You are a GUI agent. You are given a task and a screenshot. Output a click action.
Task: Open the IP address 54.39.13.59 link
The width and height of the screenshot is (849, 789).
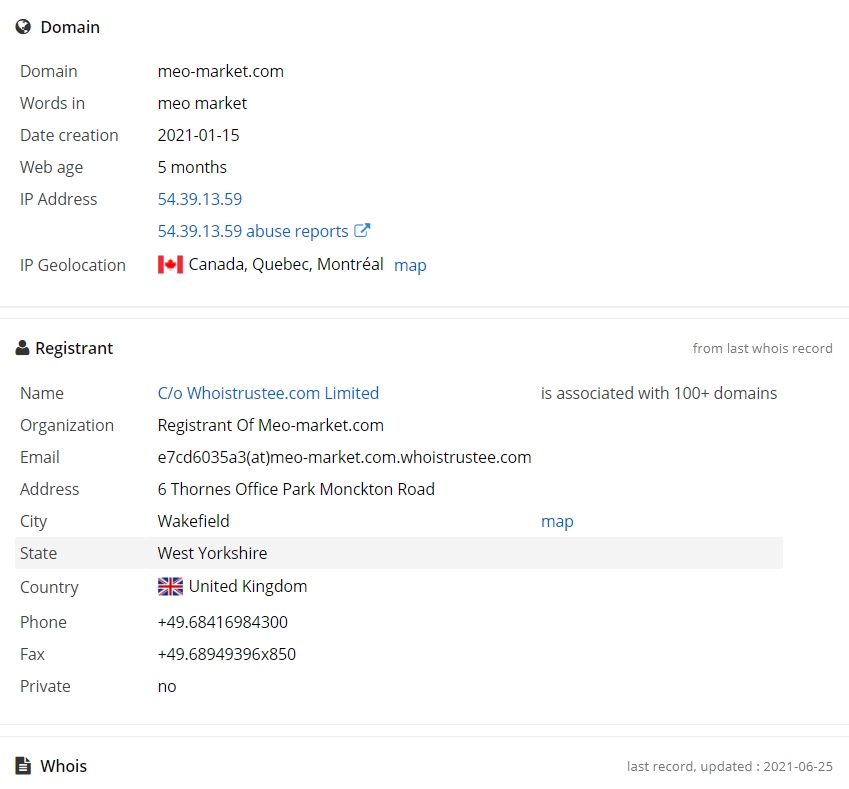click(x=200, y=199)
